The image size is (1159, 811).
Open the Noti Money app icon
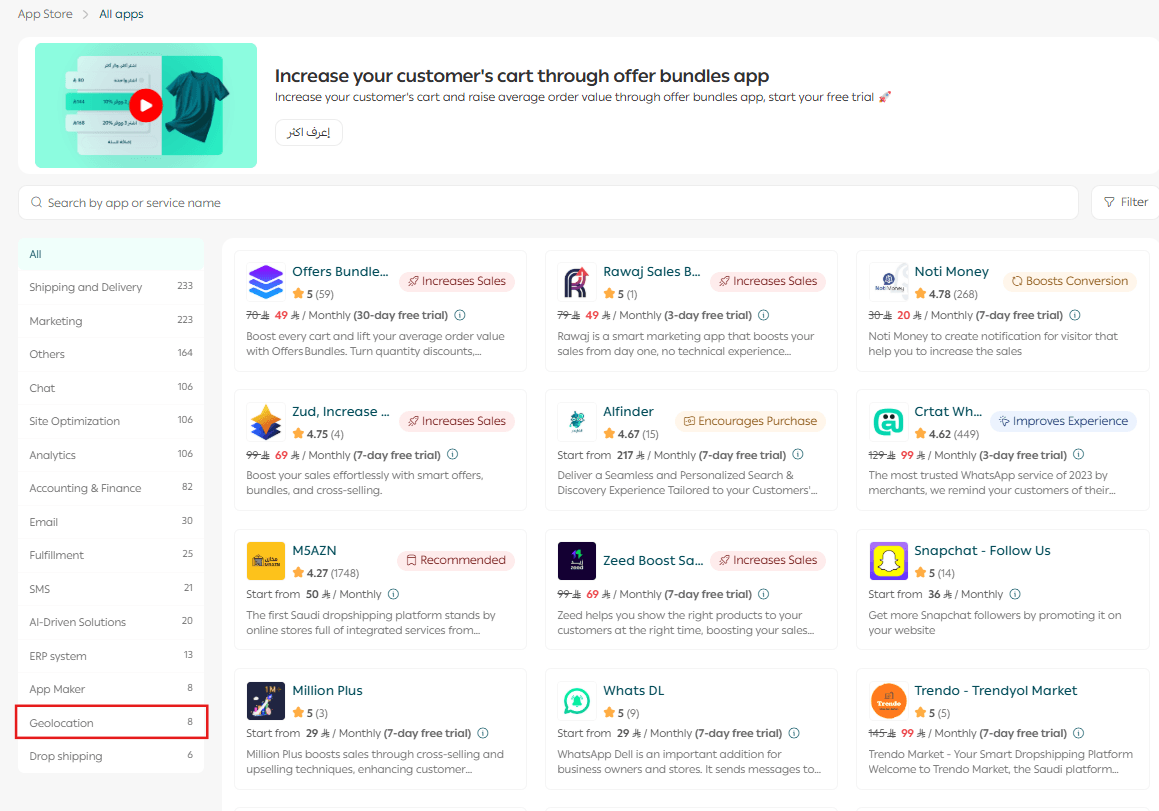coord(888,282)
